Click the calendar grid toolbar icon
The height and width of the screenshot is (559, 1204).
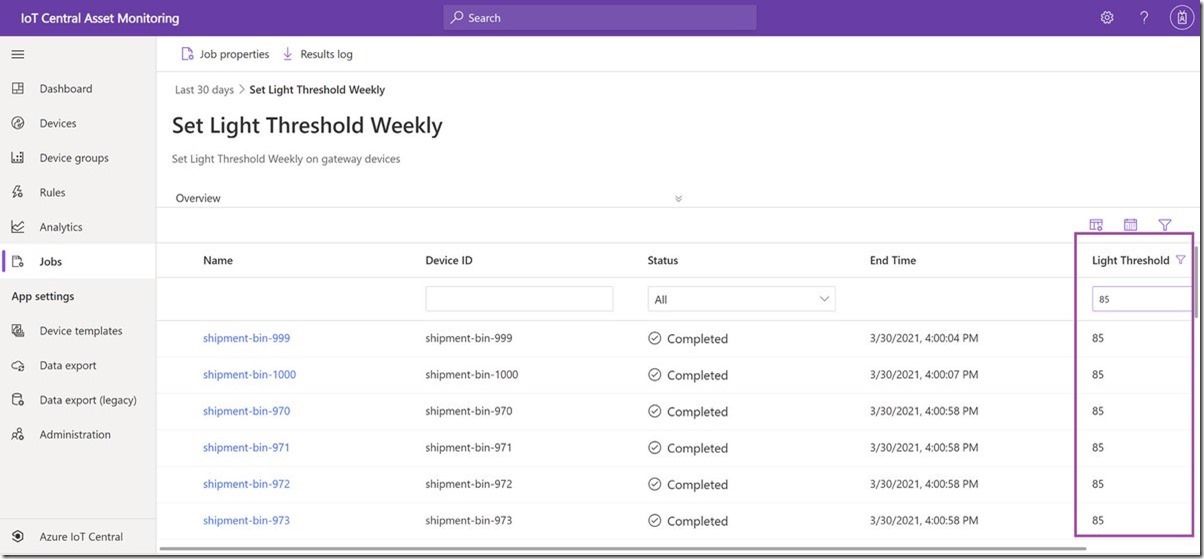[x=1131, y=225]
